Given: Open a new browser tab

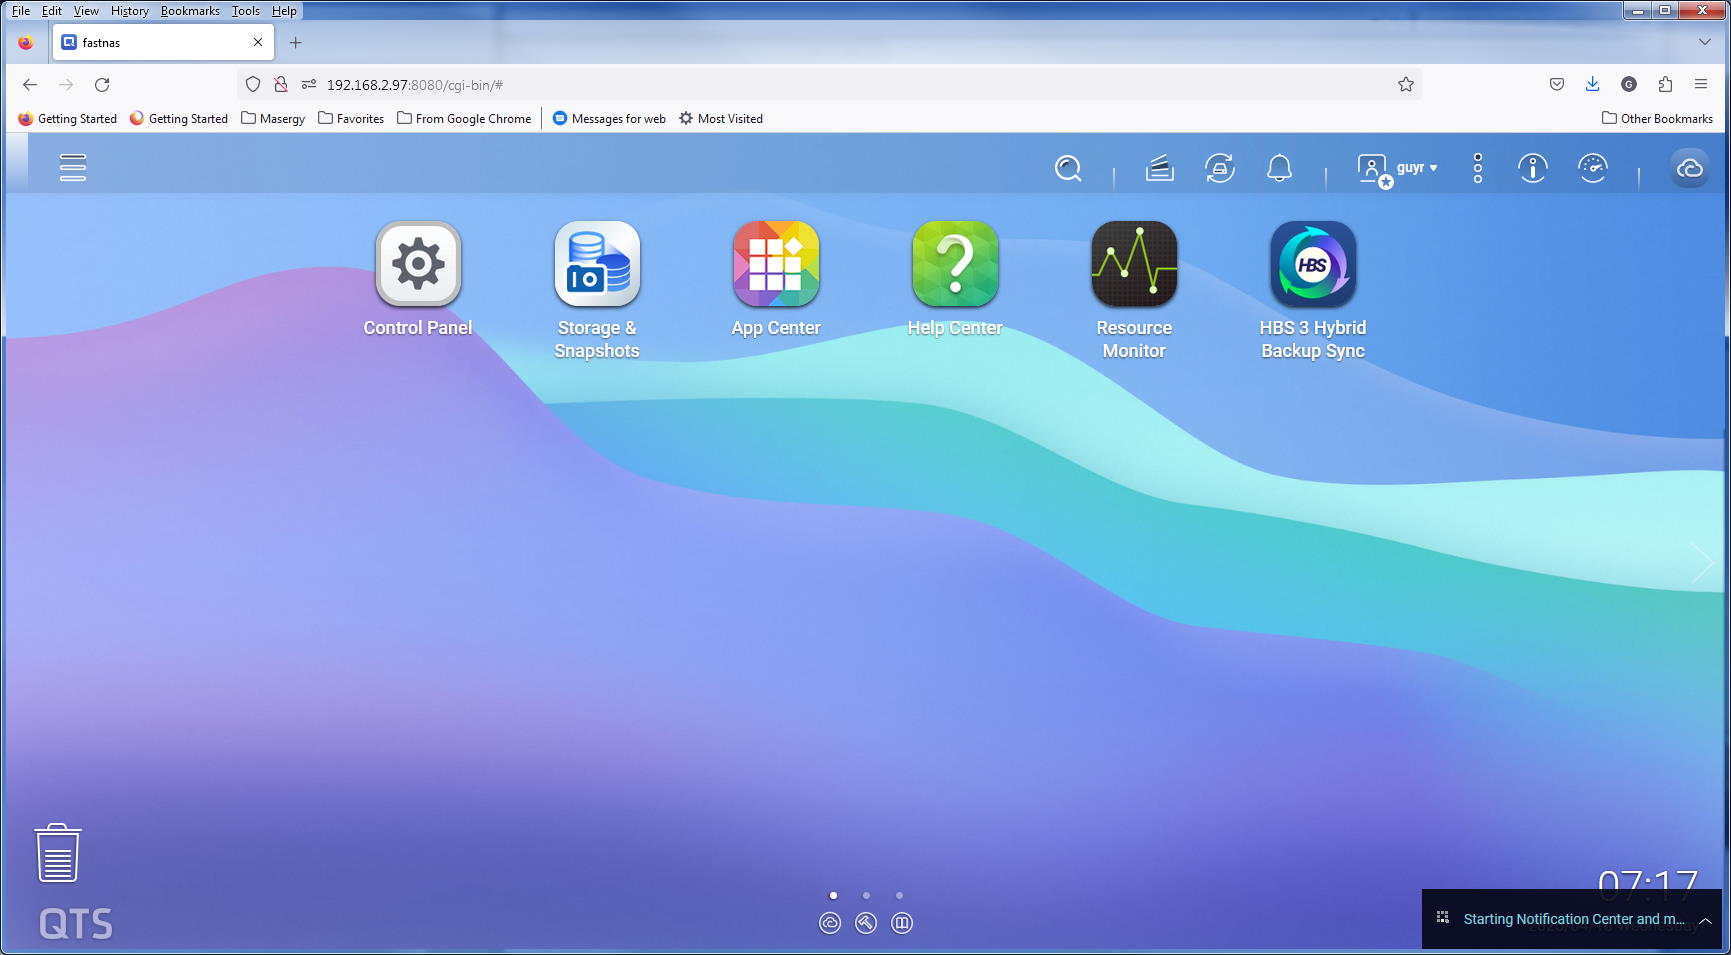Looking at the screenshot, I should 295,42.
